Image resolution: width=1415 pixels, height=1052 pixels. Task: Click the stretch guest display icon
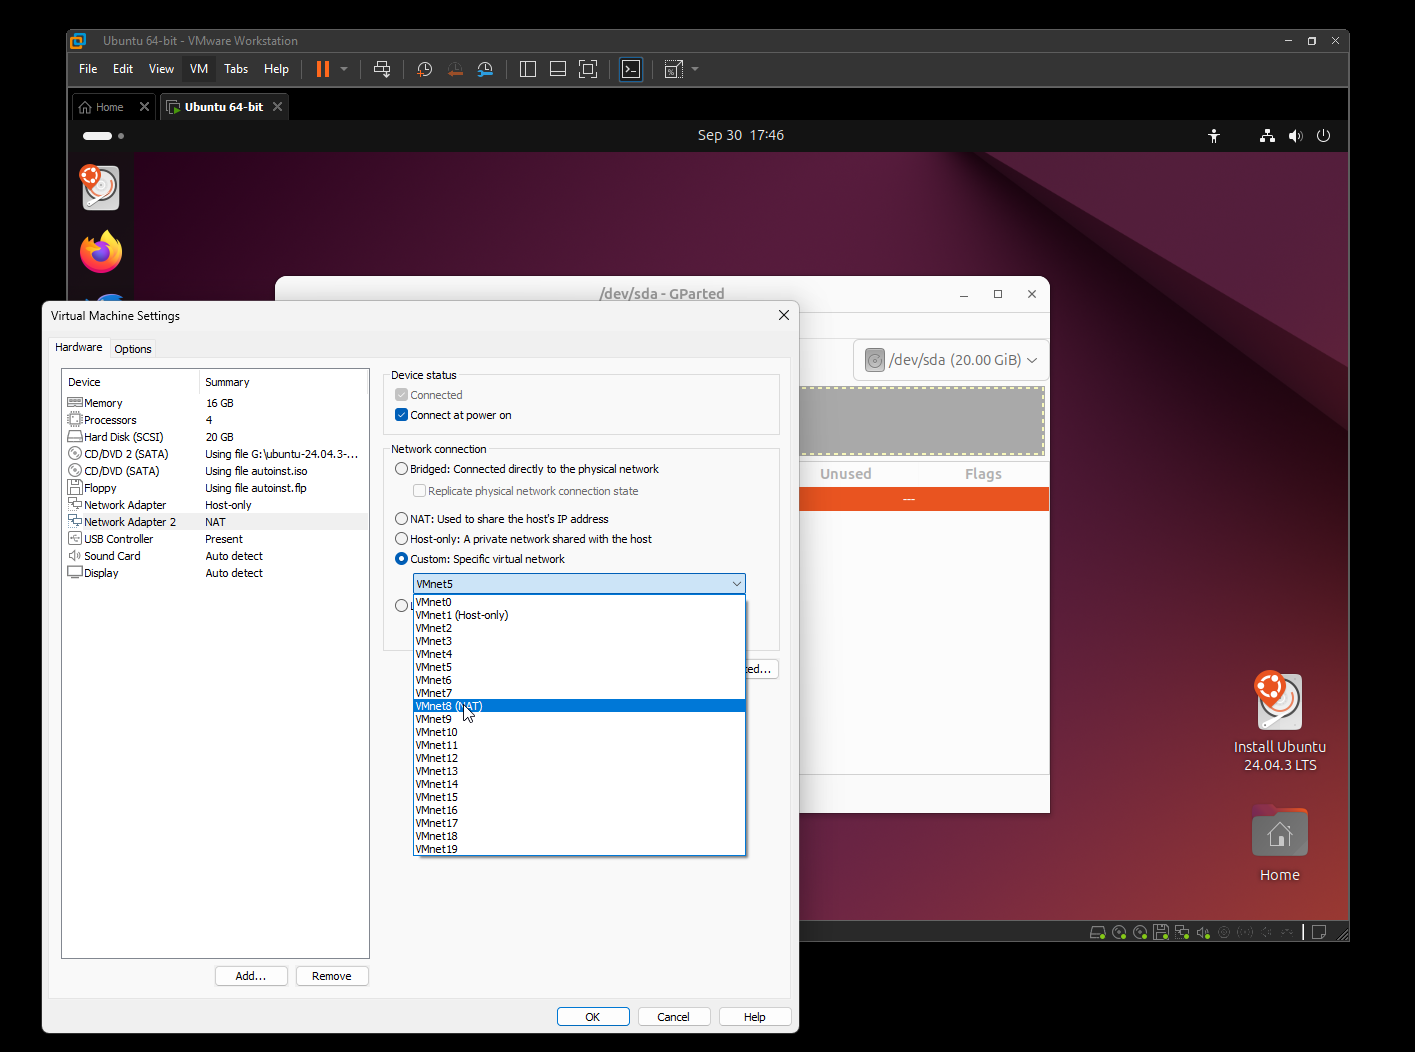pos(674,69)
